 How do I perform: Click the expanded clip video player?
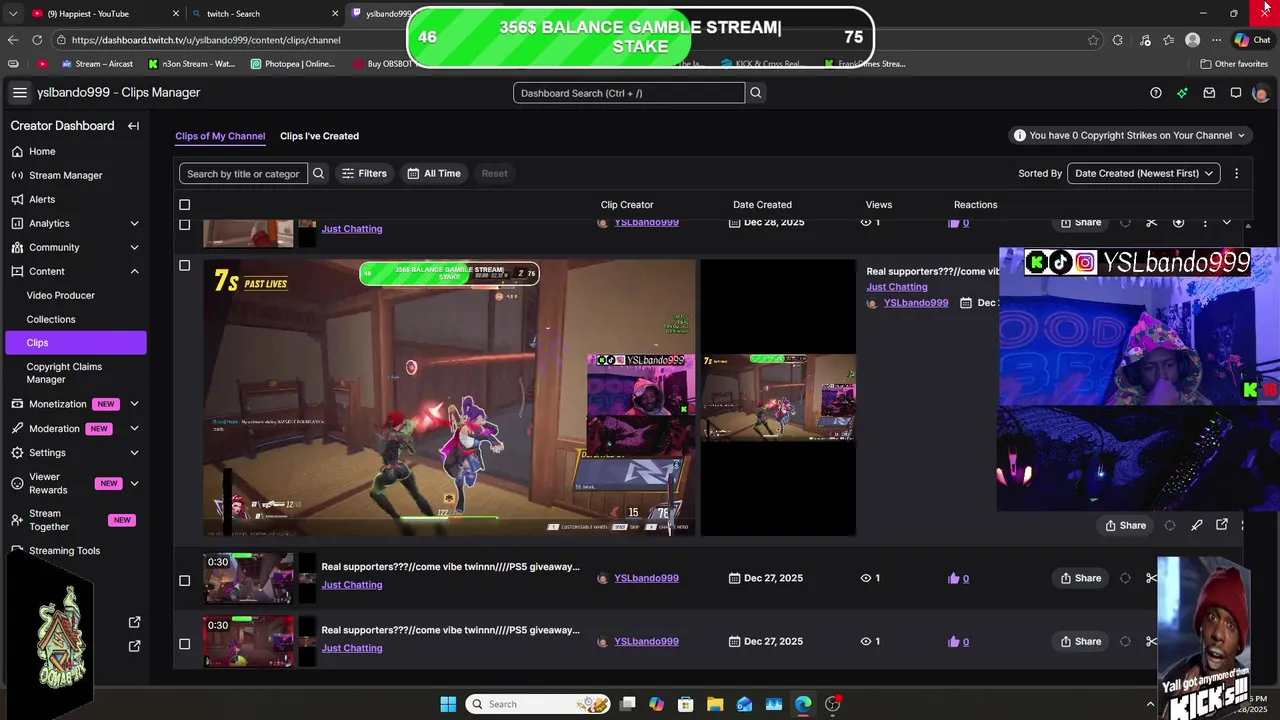click(449, 397)
